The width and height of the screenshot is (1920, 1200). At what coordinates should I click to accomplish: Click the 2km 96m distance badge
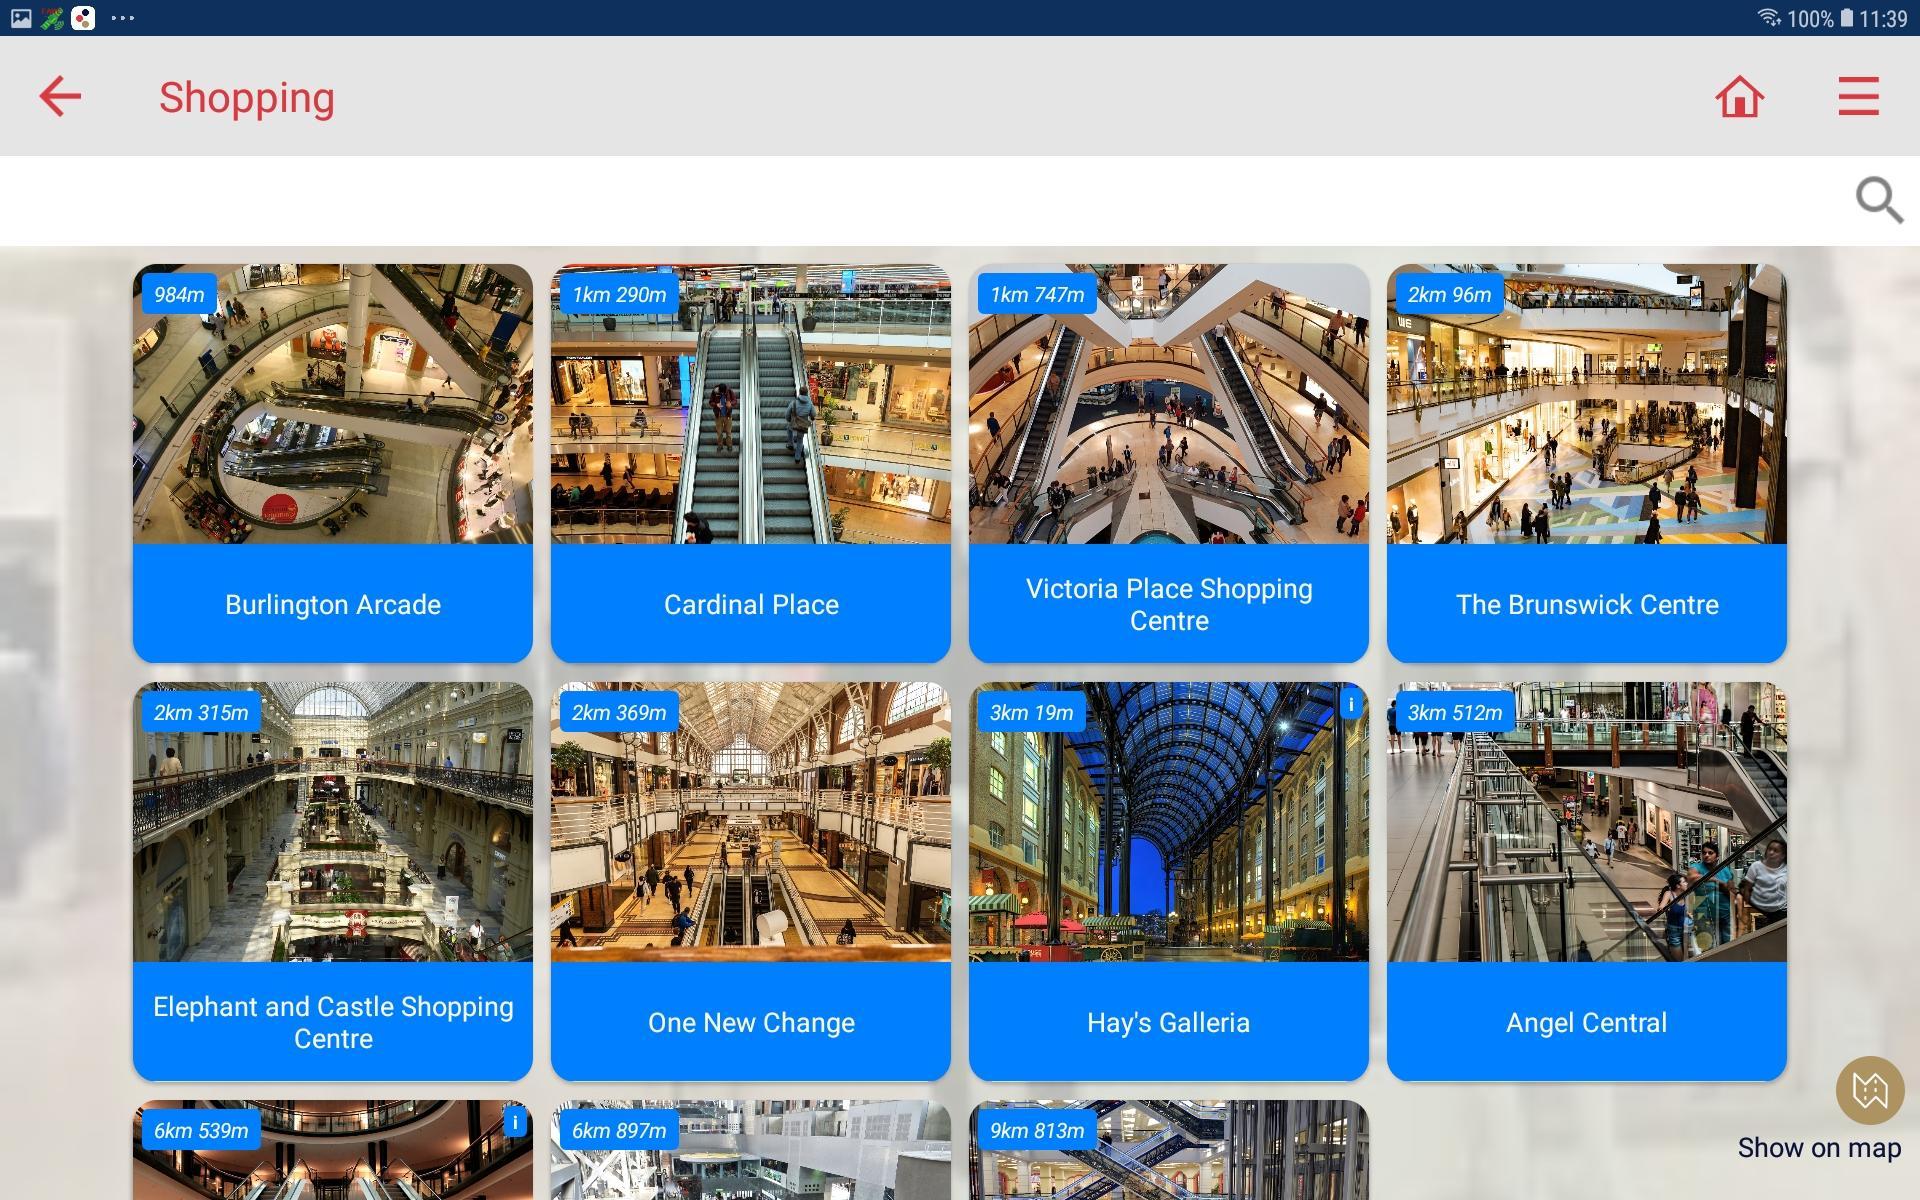[1449, 295]
